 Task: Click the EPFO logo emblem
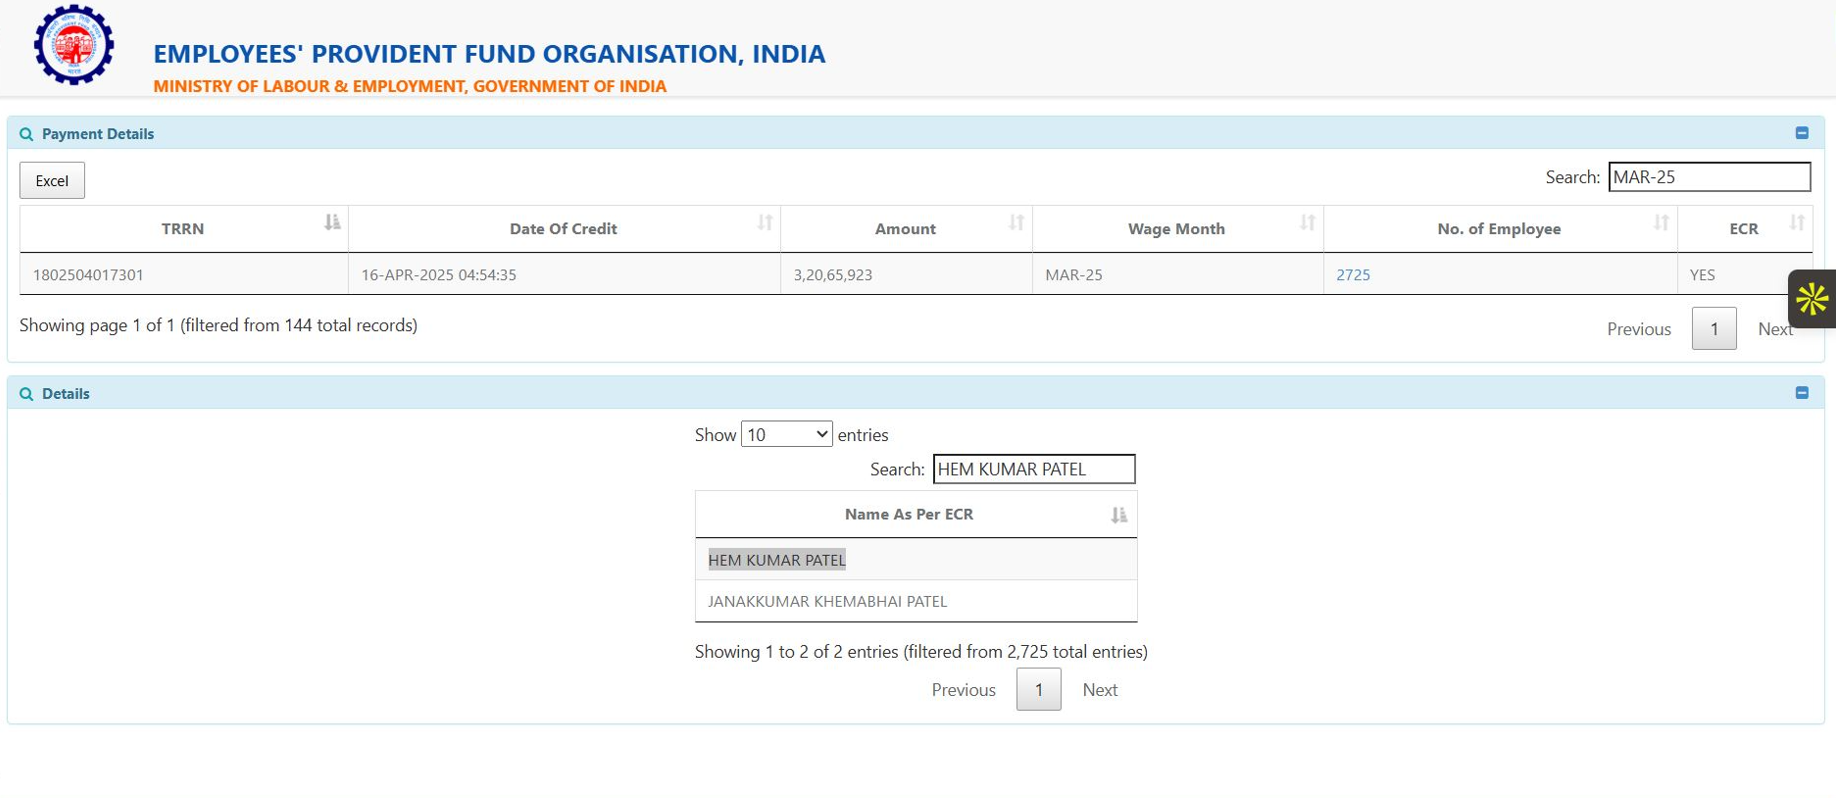tap(74, 45)
